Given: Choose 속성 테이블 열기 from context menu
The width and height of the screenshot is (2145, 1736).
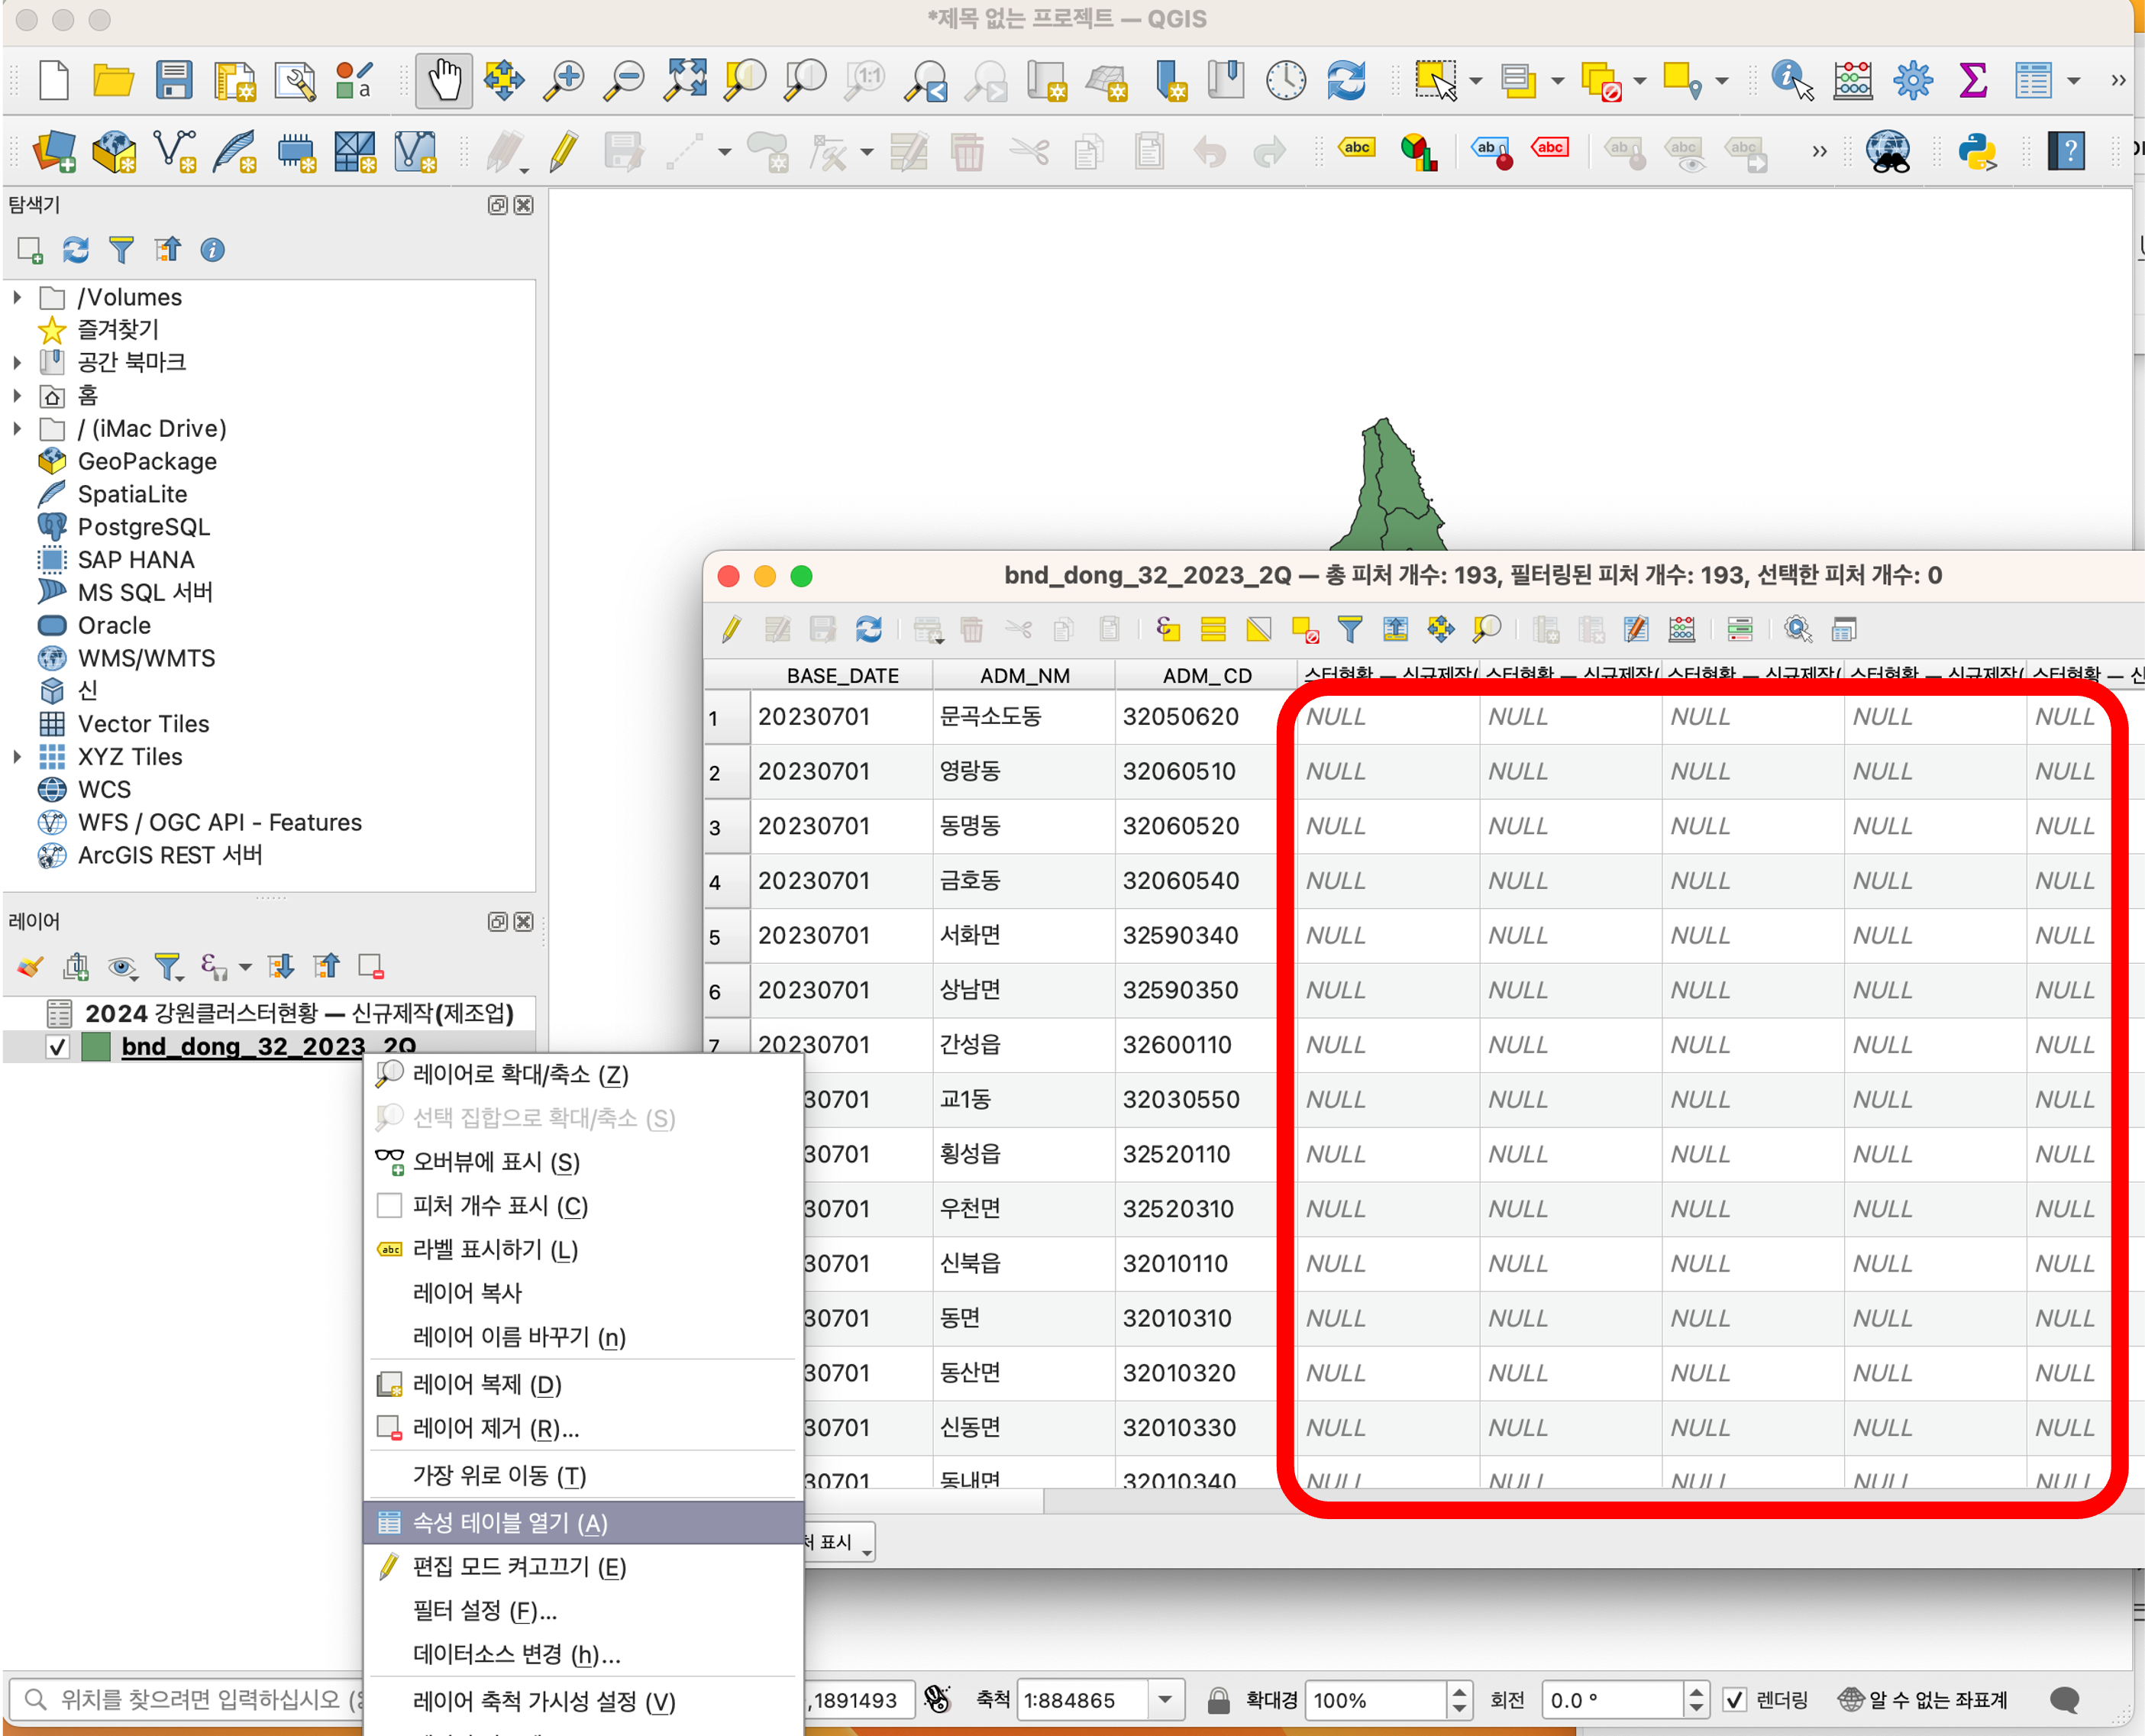Looking at the screenshot, I should [510, 1522].
